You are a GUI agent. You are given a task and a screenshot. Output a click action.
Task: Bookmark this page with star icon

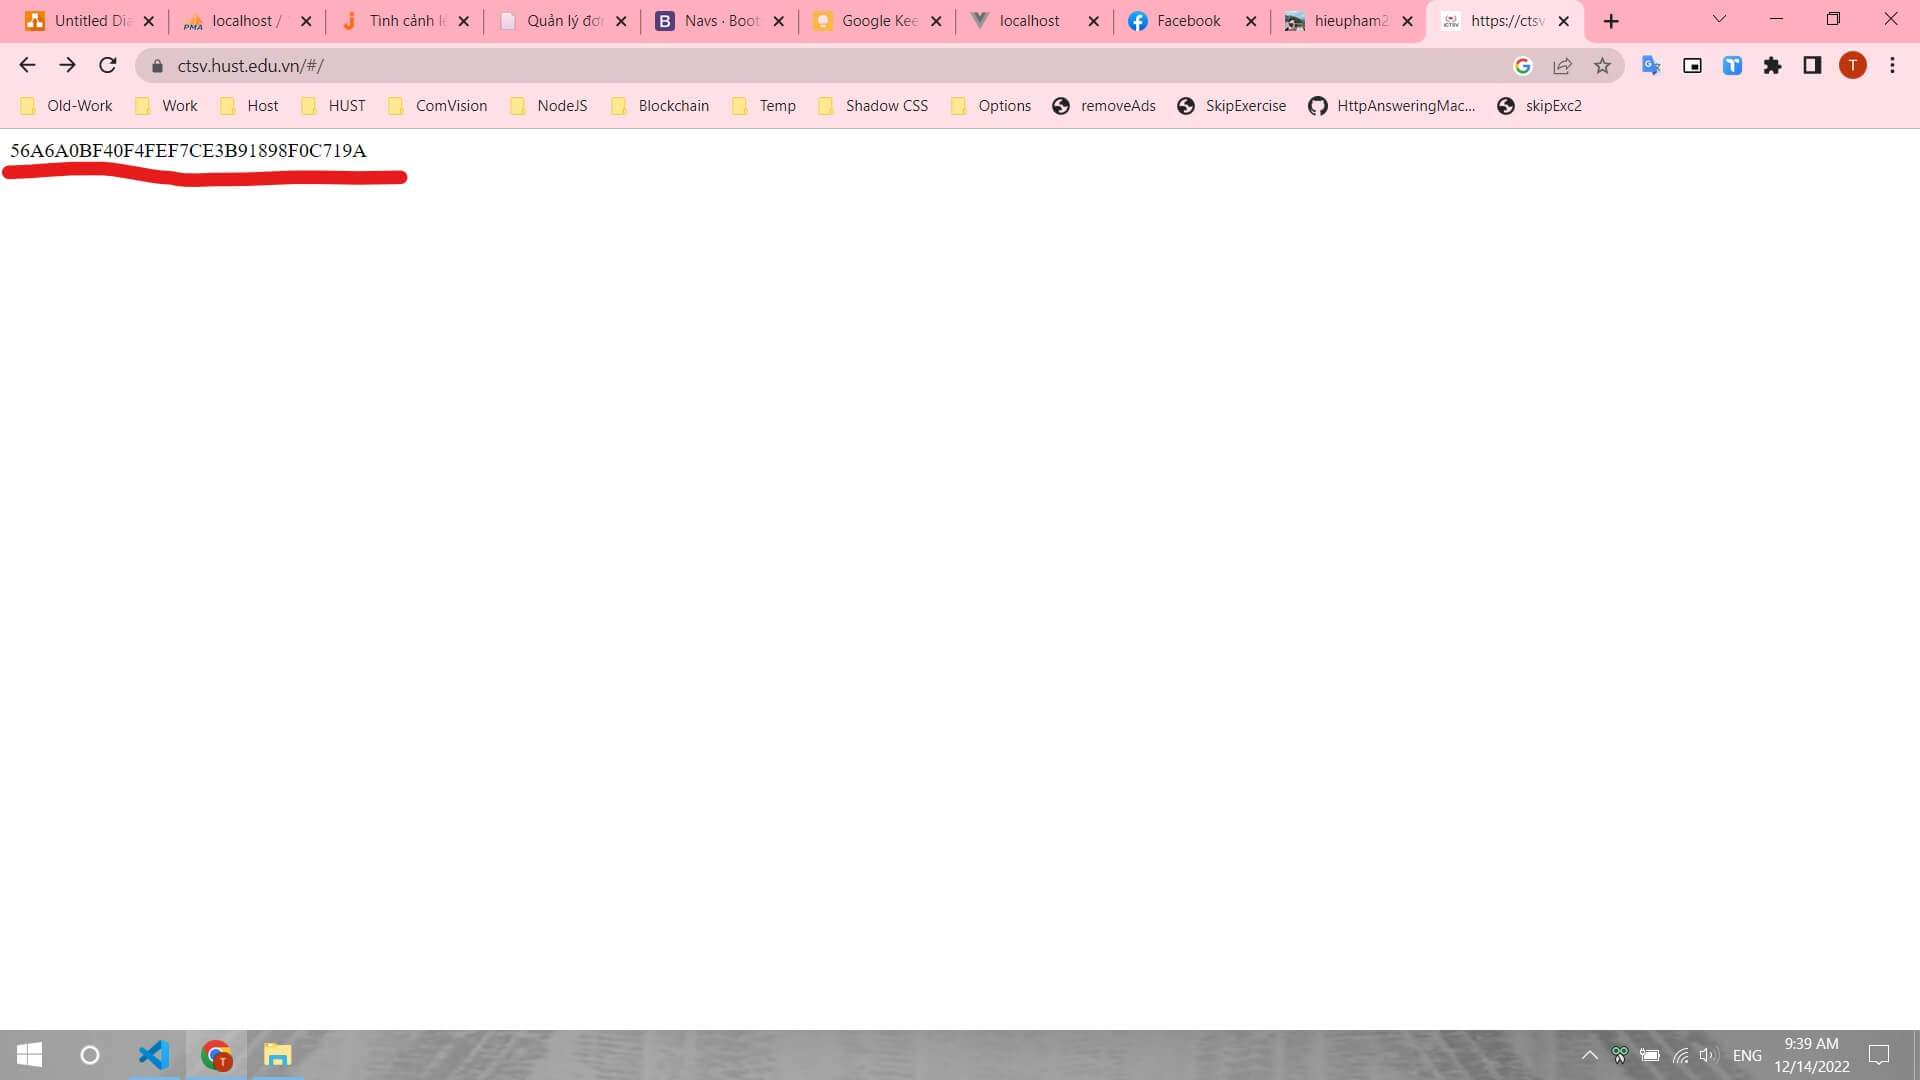click(1602, 66)
